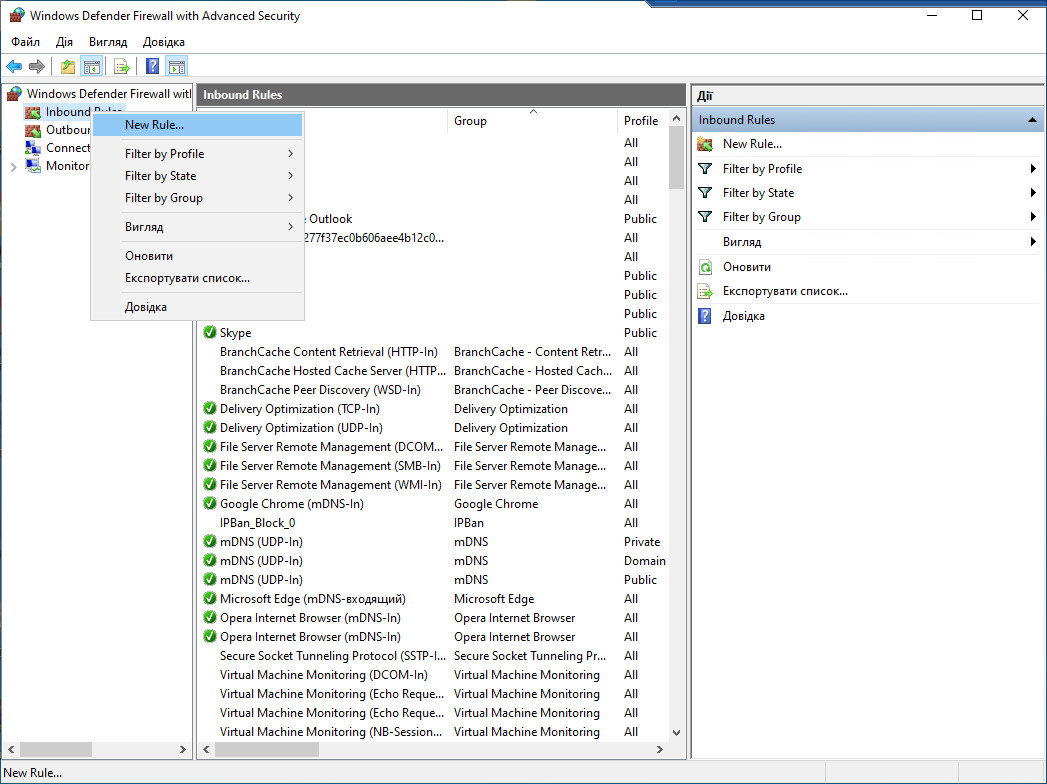Screen dimensions: 1047x784
Task: Click the Inbound Rules icon in the console tree
Action: click(33, 112)
